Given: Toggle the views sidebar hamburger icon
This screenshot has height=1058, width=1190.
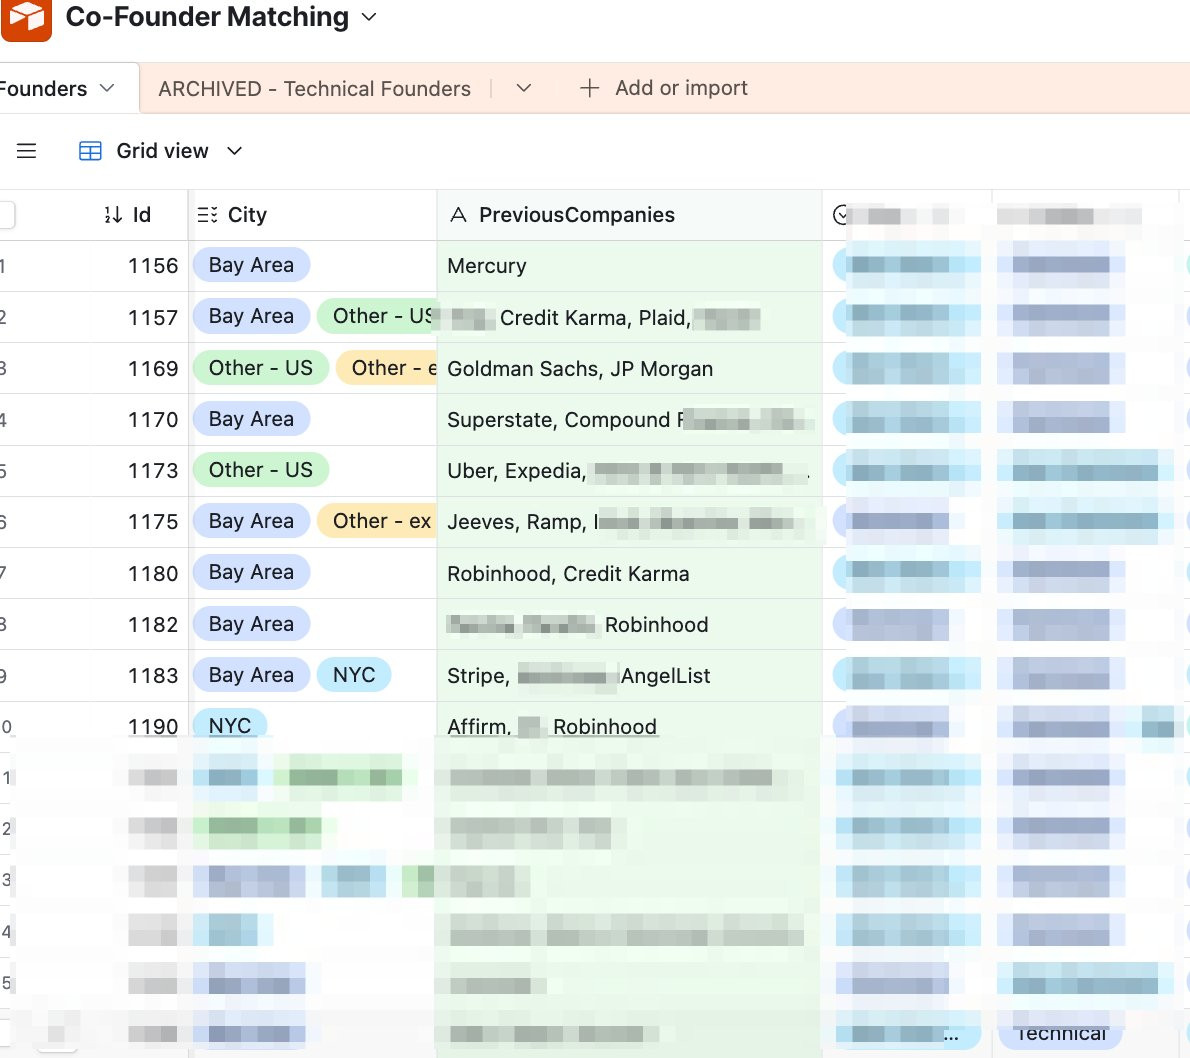Looking at the screenshot, I should [x=27, y=151].
